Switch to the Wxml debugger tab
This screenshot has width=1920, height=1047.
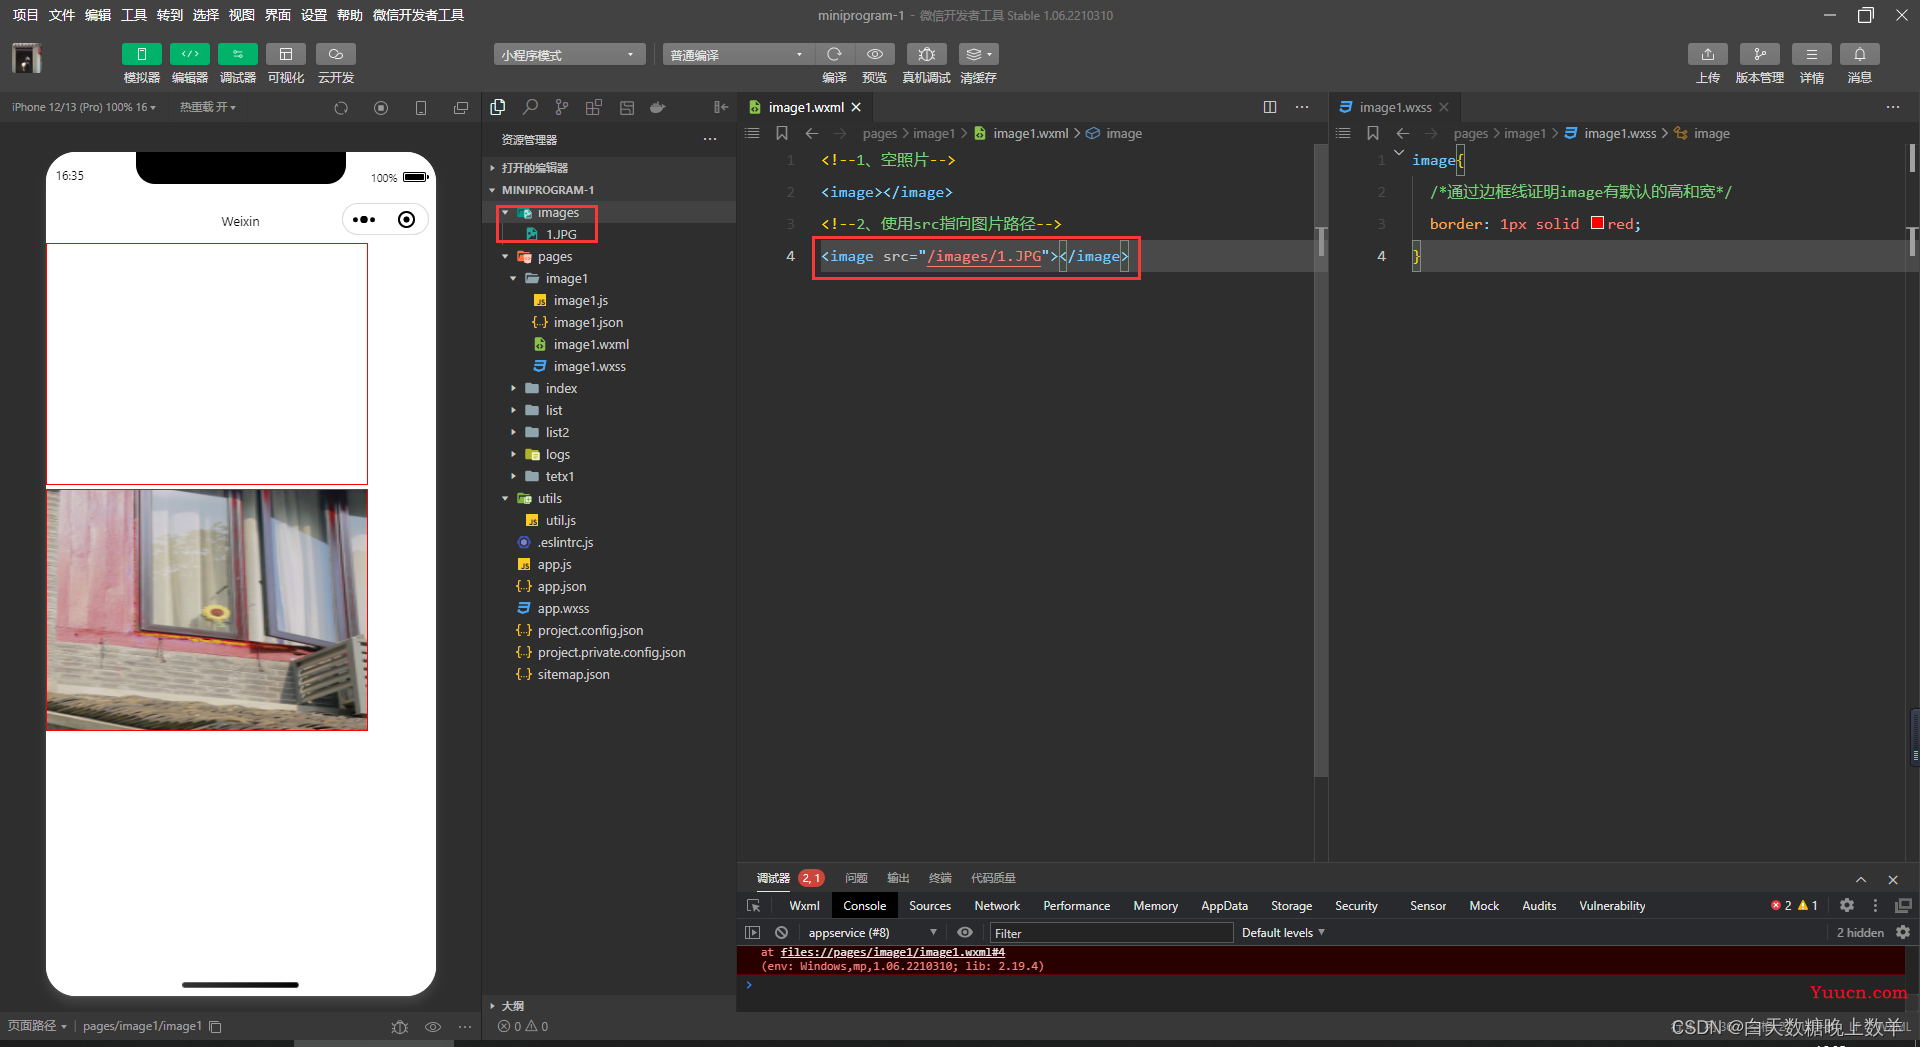(804, 906)
